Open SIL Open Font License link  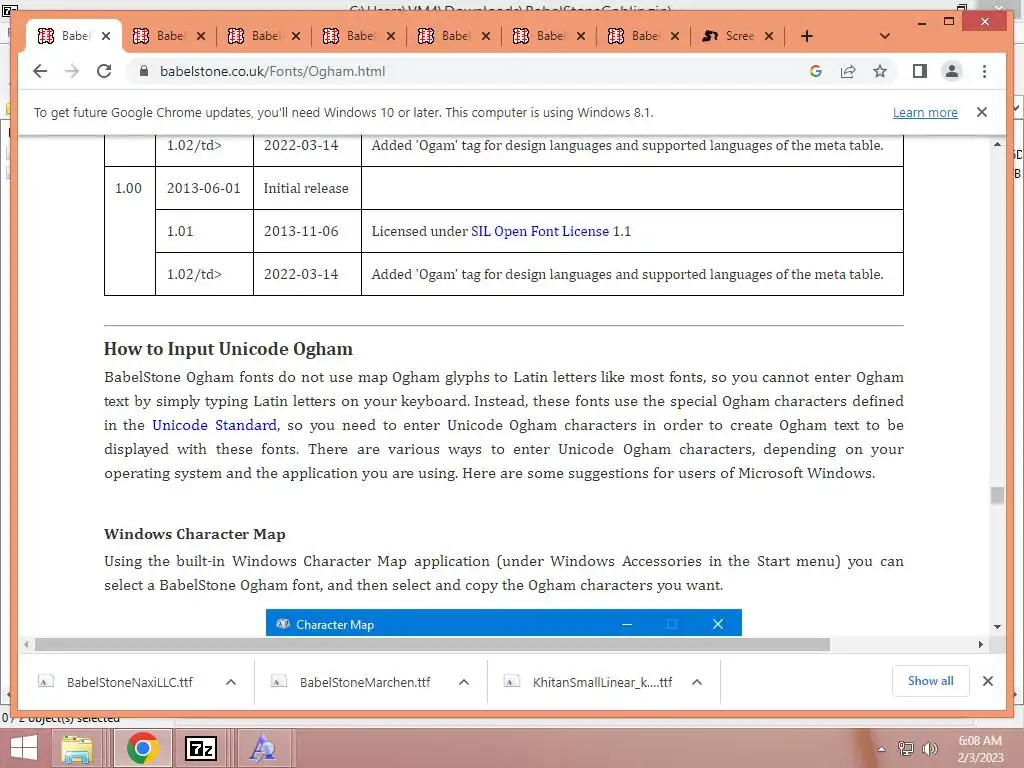click(540, 231)
